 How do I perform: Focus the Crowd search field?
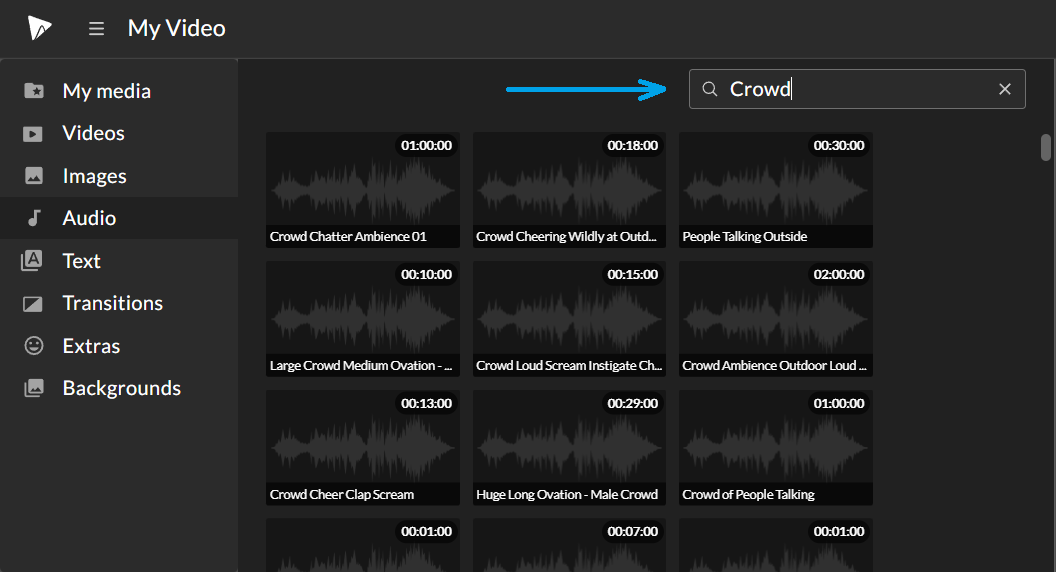point(857,89)
